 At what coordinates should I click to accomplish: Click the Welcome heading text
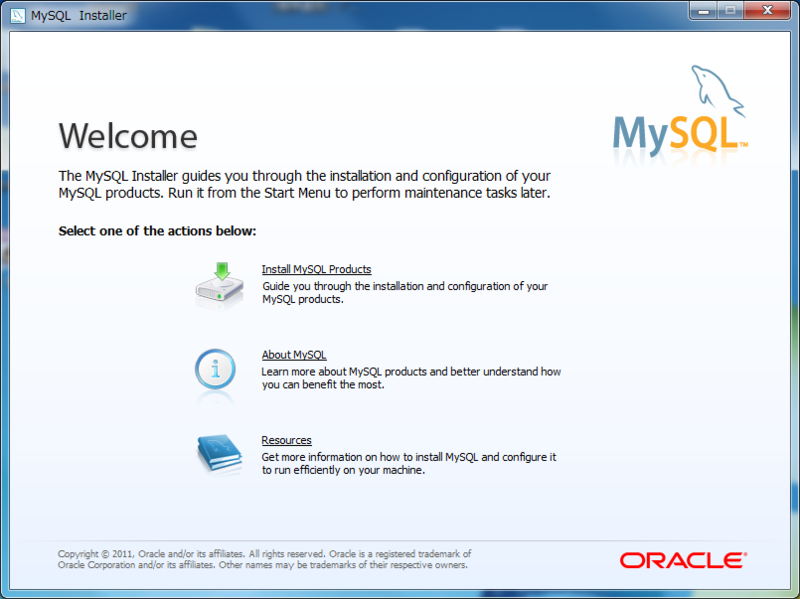(x=128, y=136)
